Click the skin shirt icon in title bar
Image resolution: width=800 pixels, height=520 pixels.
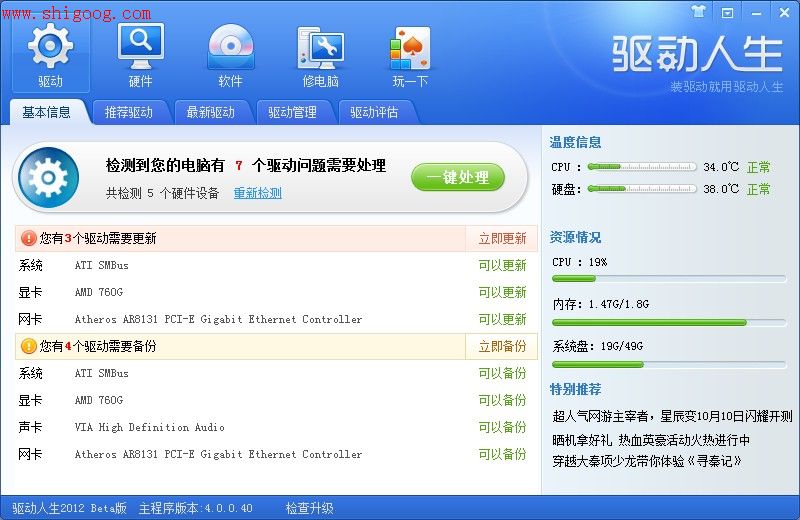pyautogui.click(x=698, y=12)
